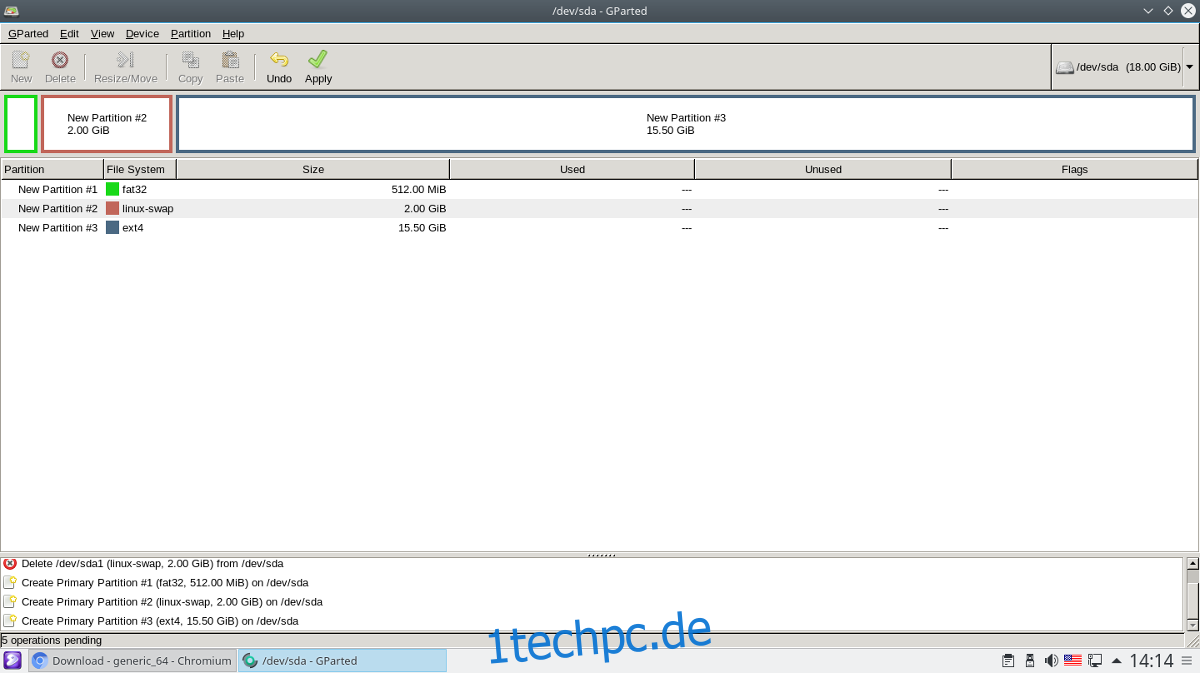
Task: Click the /dev/sda - GParted taskbar entry
Action: point(342,660)
